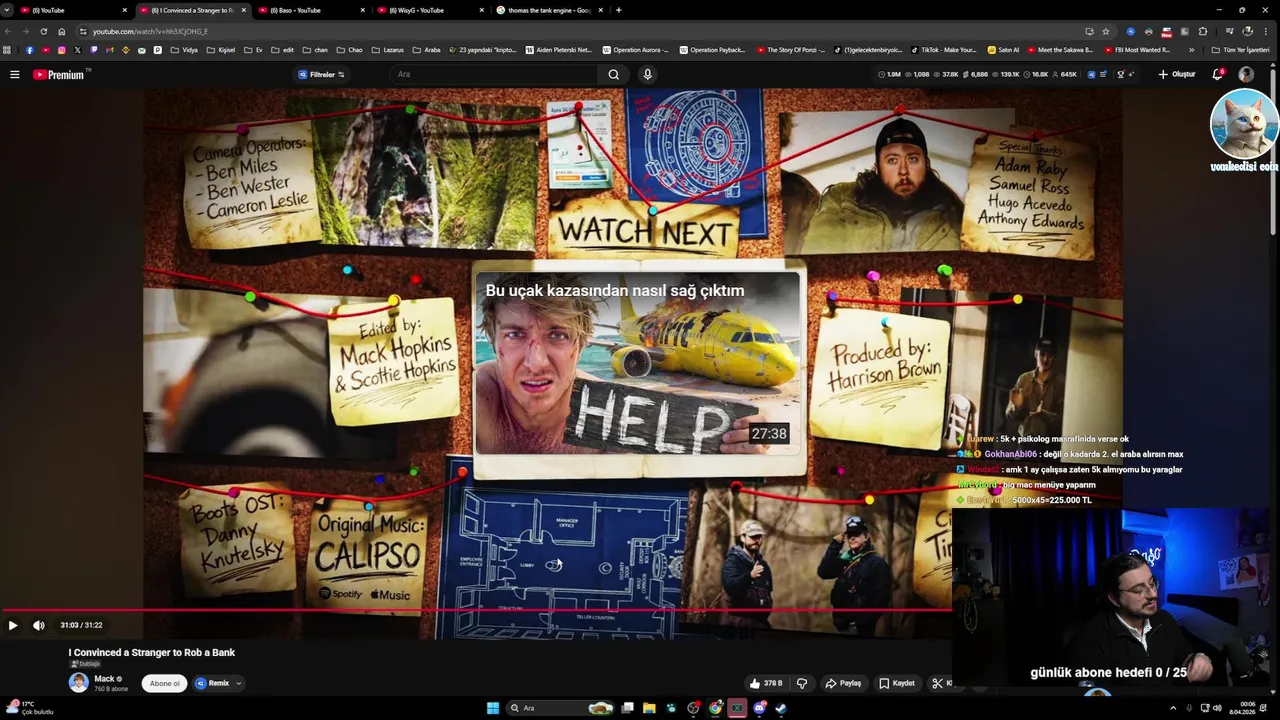This screenshot has width=1280, height=720.
Task: Open 'Operation Aurora' bookmark
Action: tap(636, 49)
